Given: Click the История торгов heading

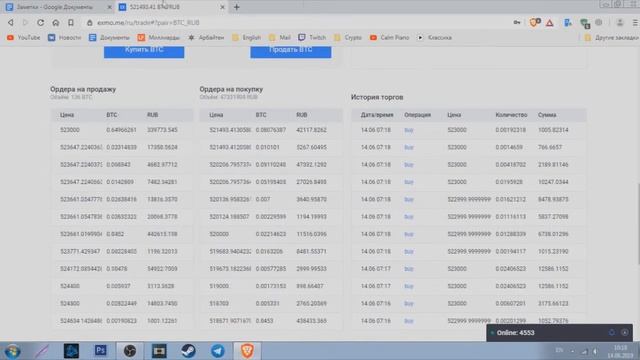Looking at the screenshot, I should (x=377, y=97).
